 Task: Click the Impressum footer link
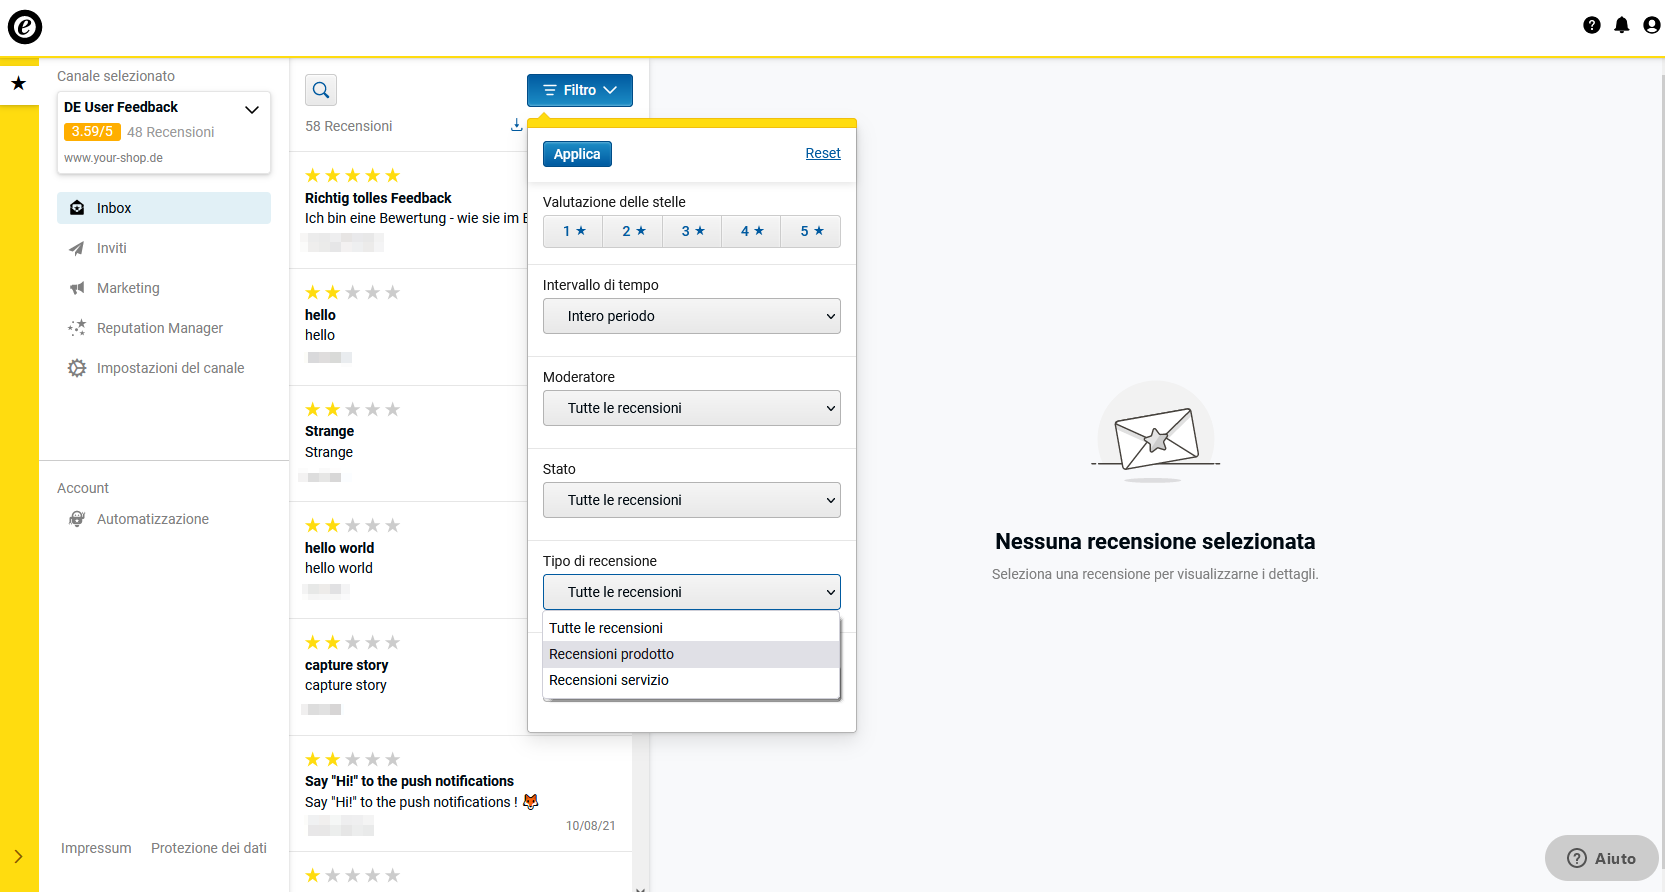96,848
